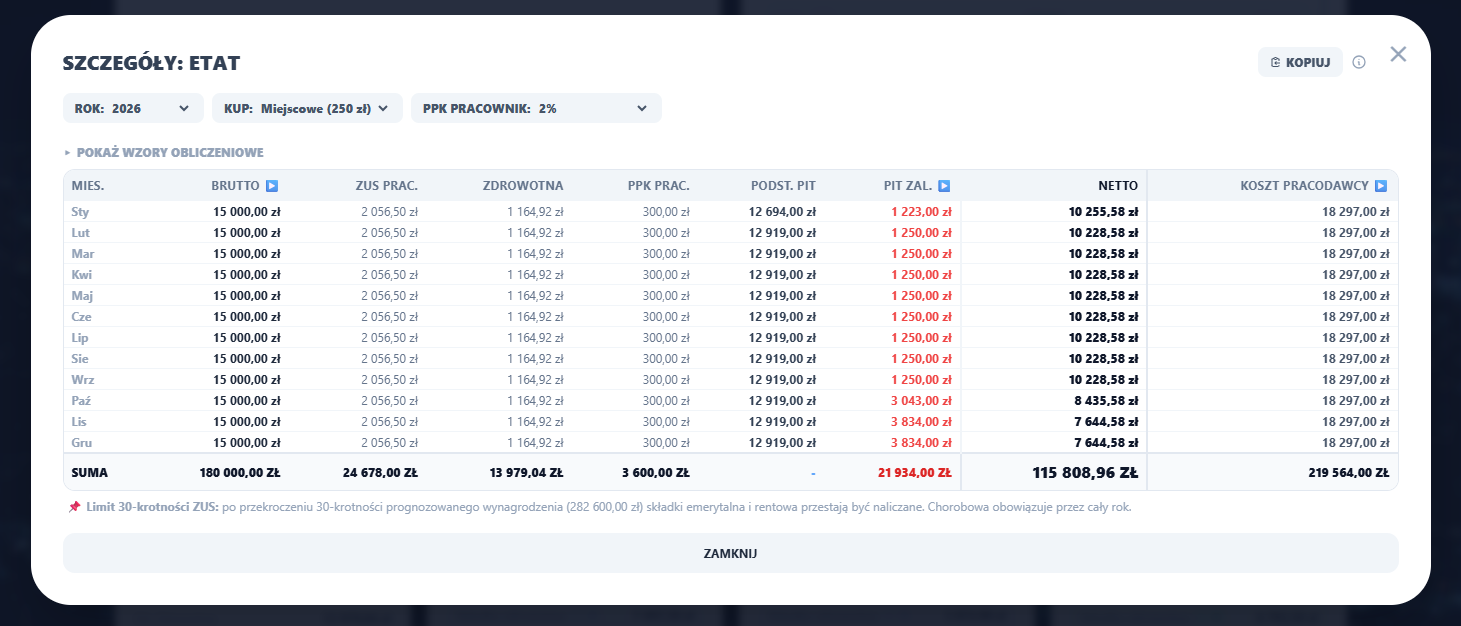This screenshot has height=626, width=1461.
Task: Select the Maj month row label
Action: click(82, 296)
